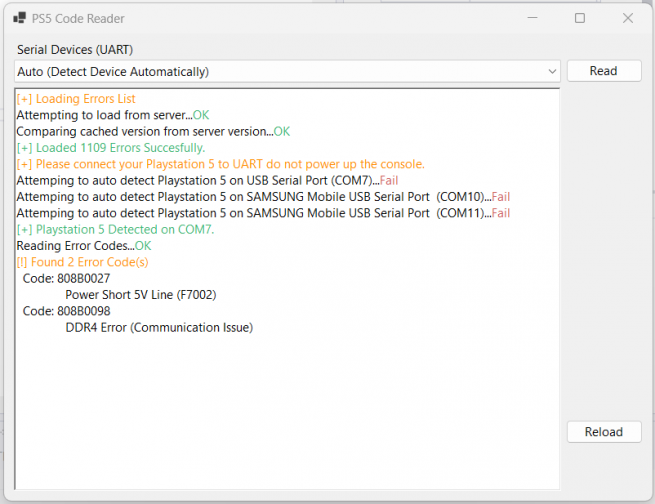Screen dimensions: 655x504
Task: Click the Serial Devices (UART) label
Action: (x=75, y=49)
